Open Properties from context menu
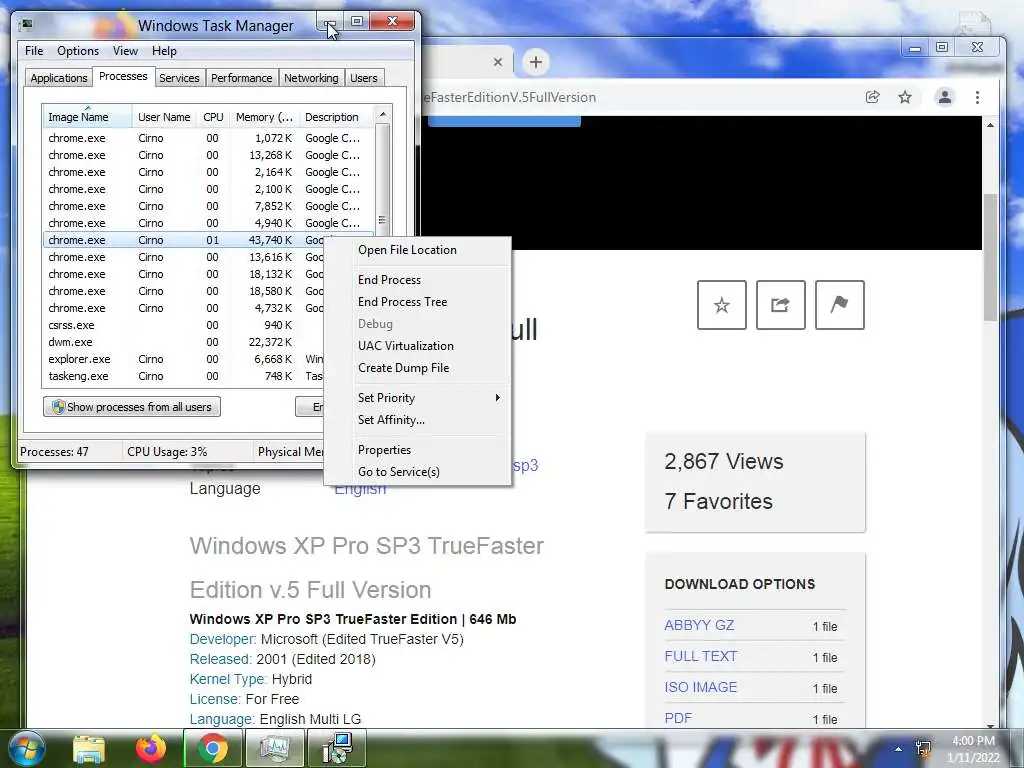The height and width of the screenshot is (768, 1024). pos(417,450)
